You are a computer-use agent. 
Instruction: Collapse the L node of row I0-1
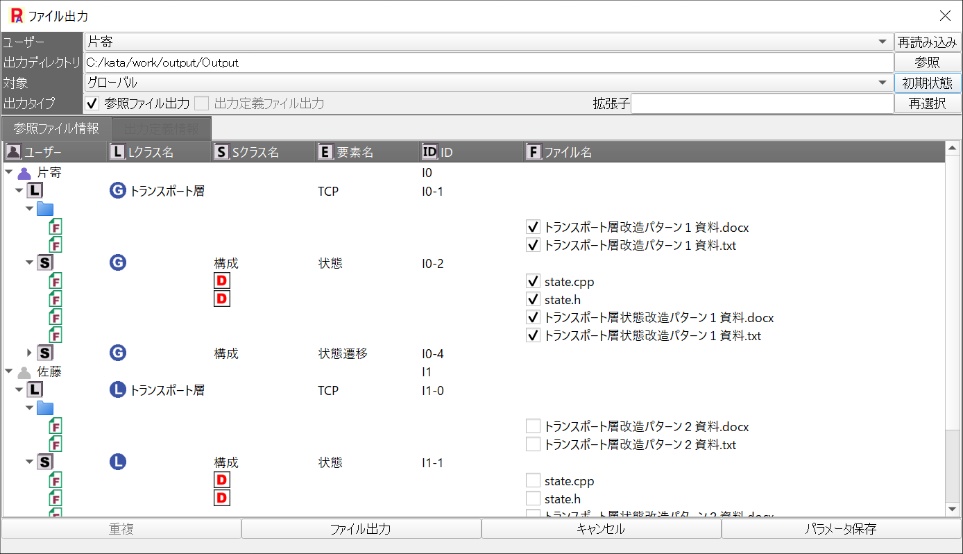(x=19, y=191)
